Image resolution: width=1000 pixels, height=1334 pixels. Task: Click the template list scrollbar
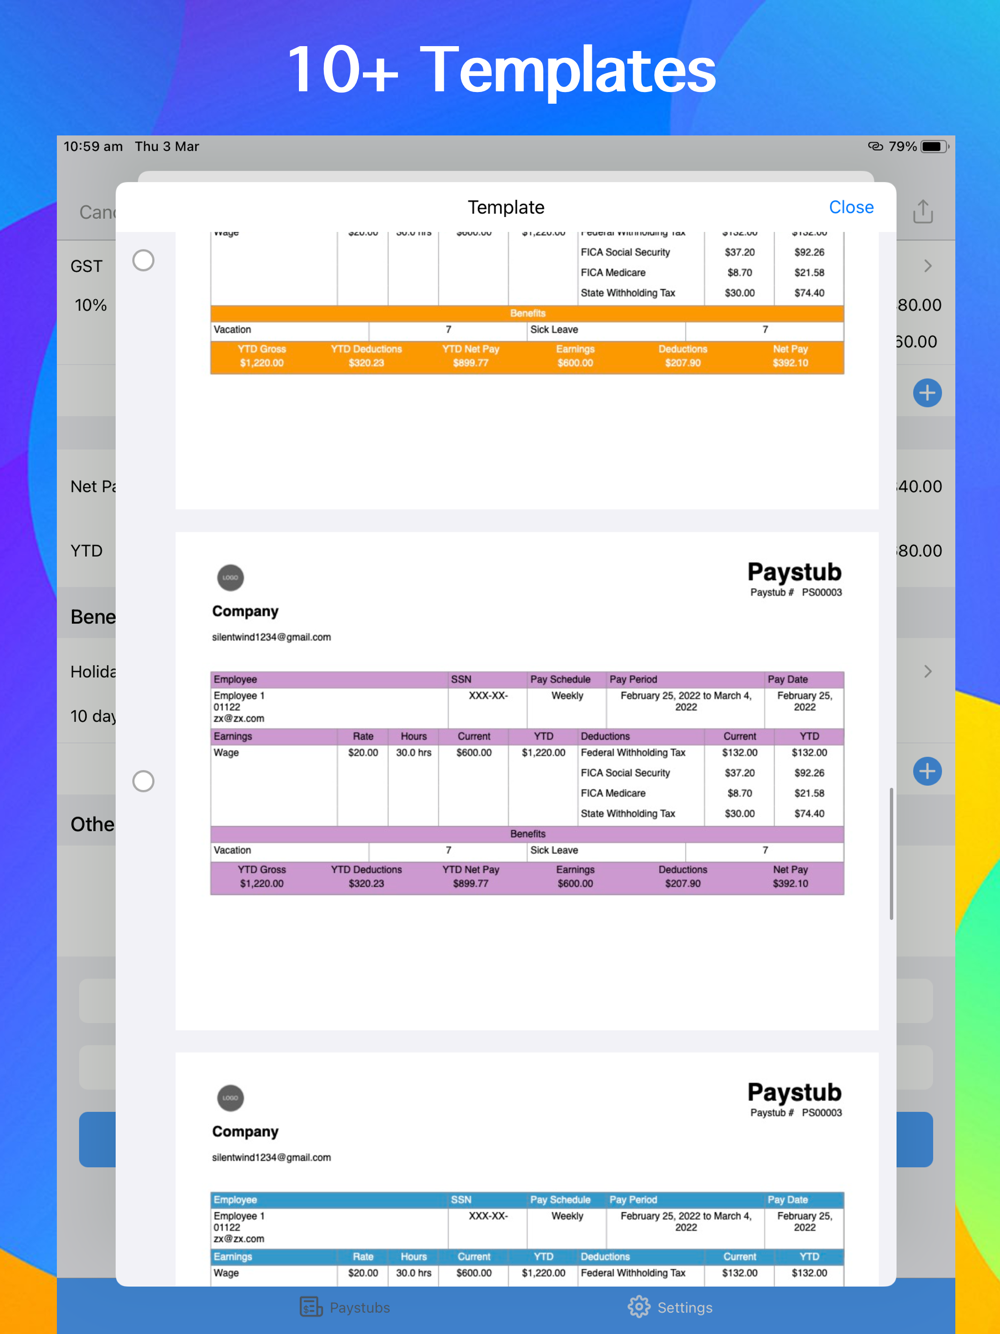[891, 853]
